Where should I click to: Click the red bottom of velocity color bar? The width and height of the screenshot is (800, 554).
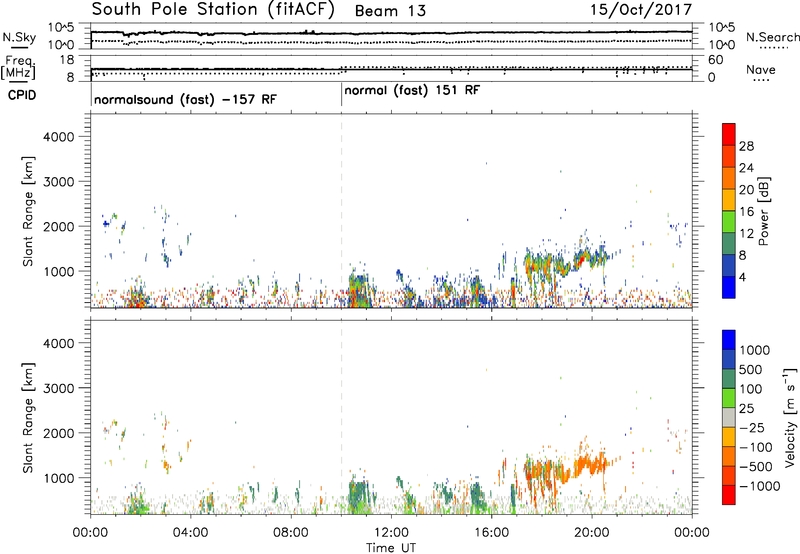click(729, 495)
